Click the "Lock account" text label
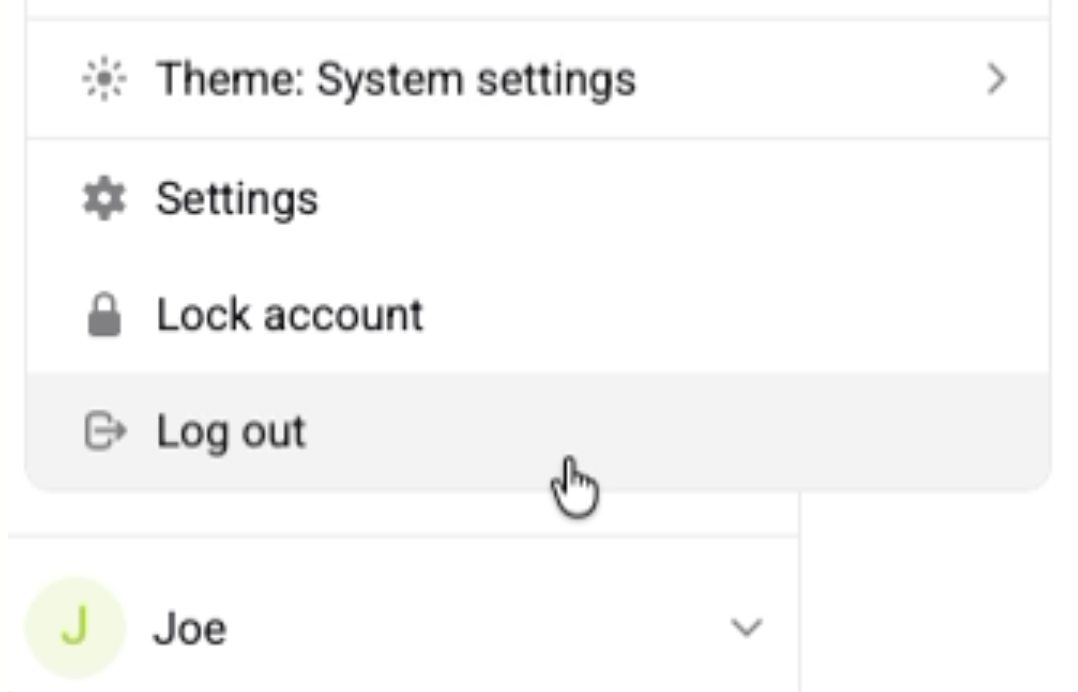This screenshot has height=692, width=1078. [x=290, y=316]
